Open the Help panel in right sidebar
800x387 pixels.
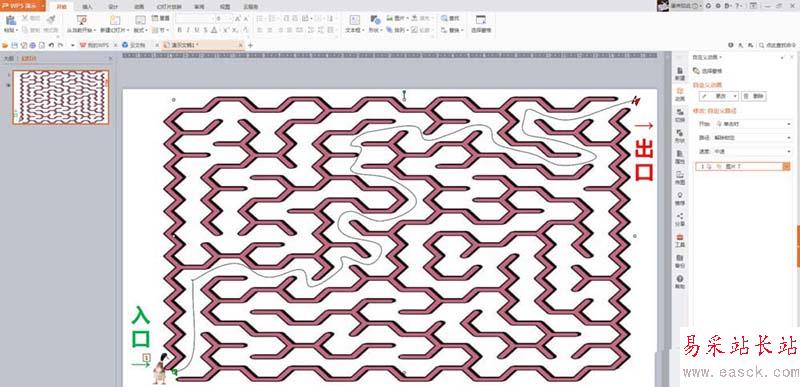pyautogui.click(x=680, y=282)
